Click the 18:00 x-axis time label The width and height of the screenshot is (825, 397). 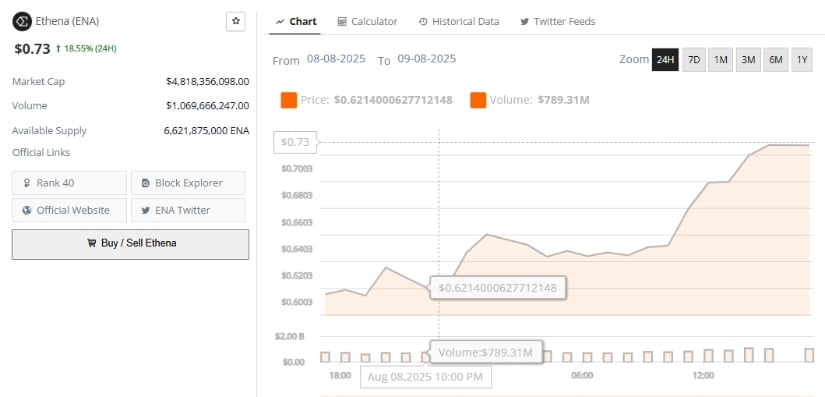[340, 375]
